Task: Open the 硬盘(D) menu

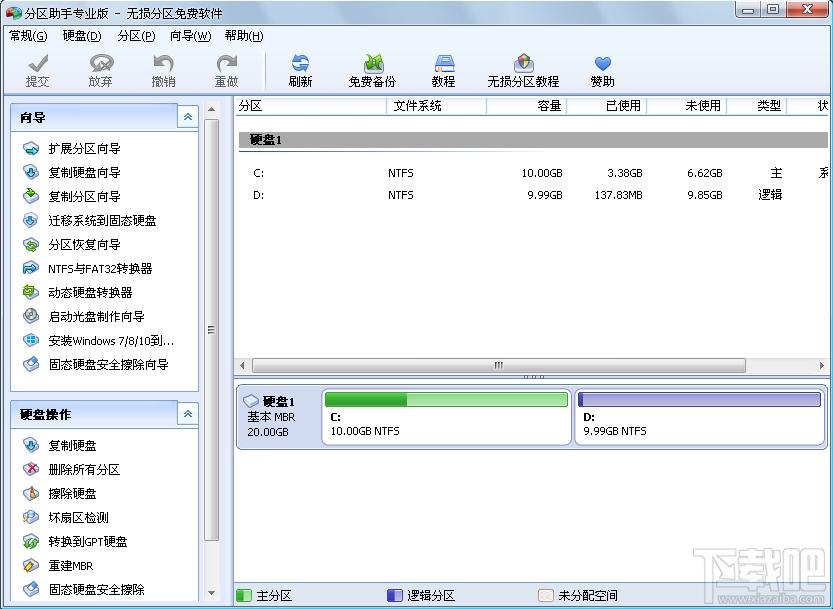Action: coord(82,36)
